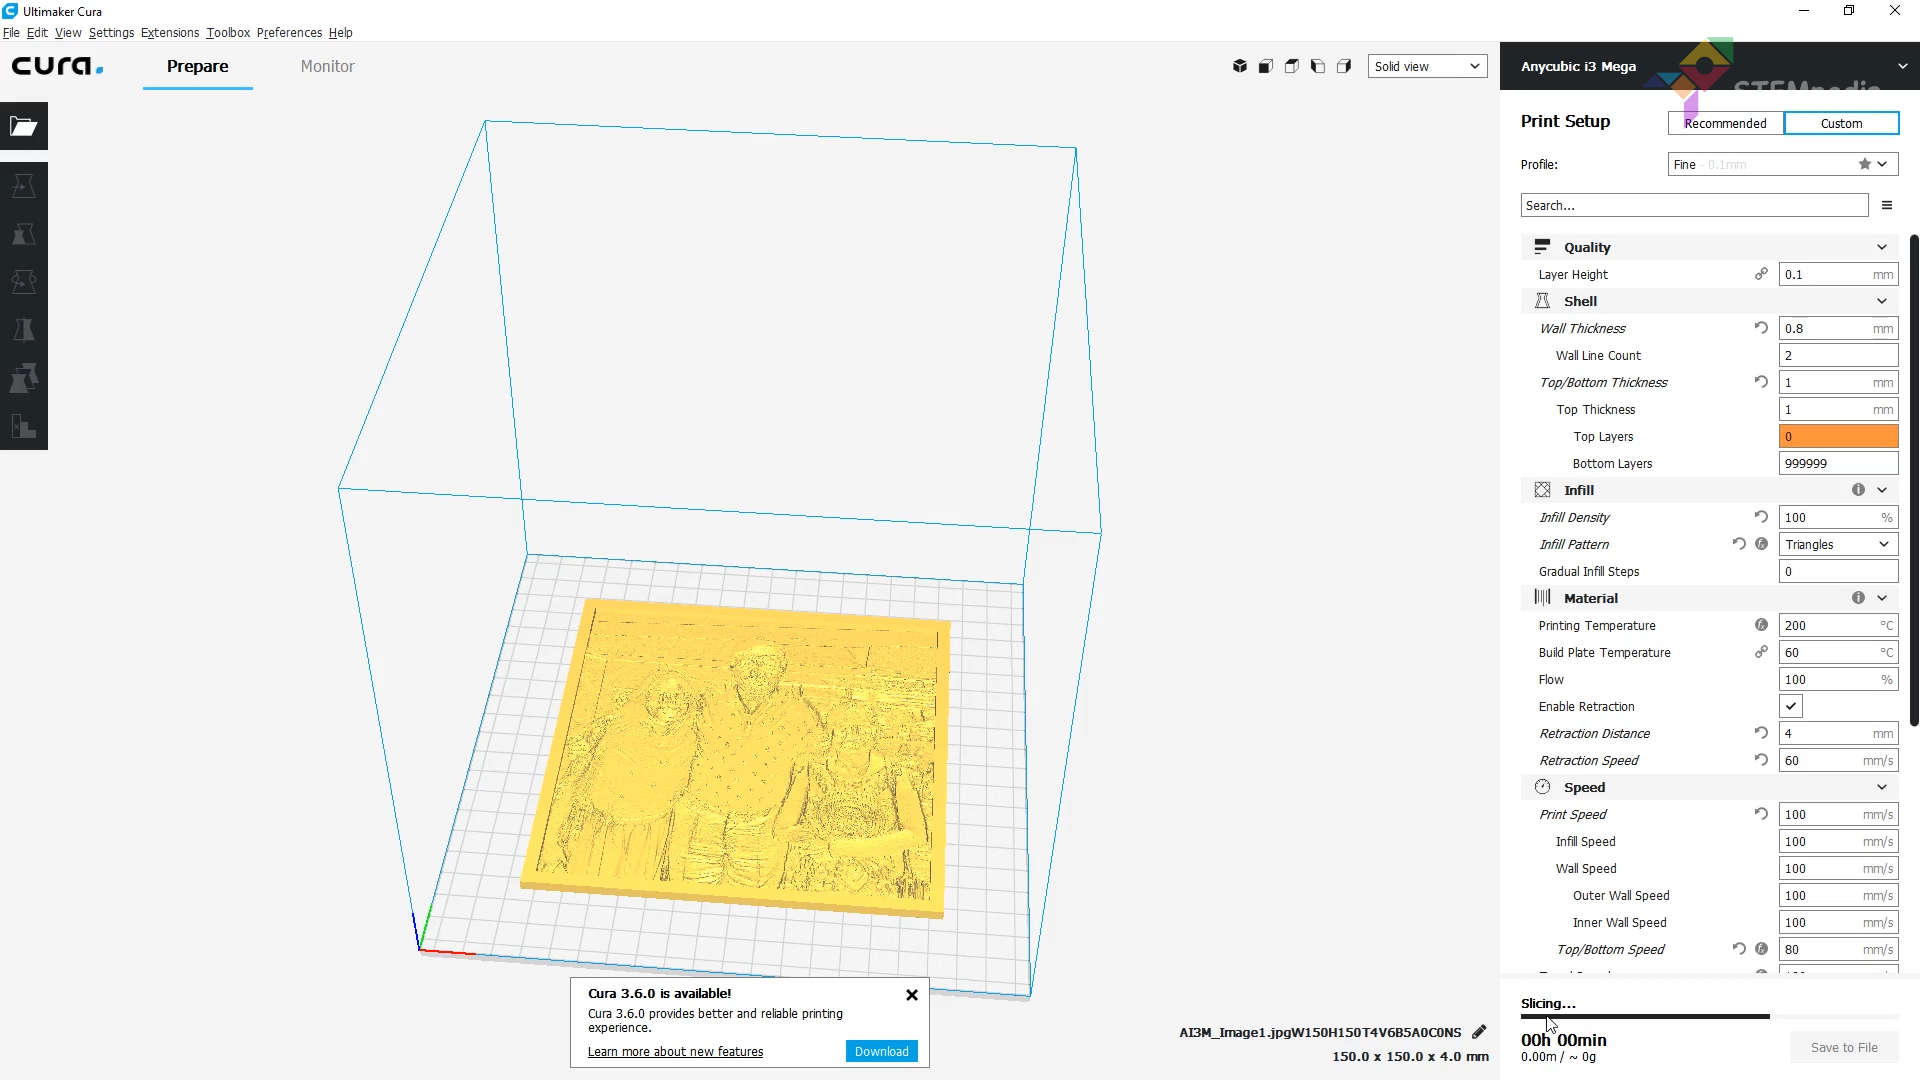Select the mirror model tool icon
This screenshot has width=1920, height=1080.
click(x=24, y=328)
